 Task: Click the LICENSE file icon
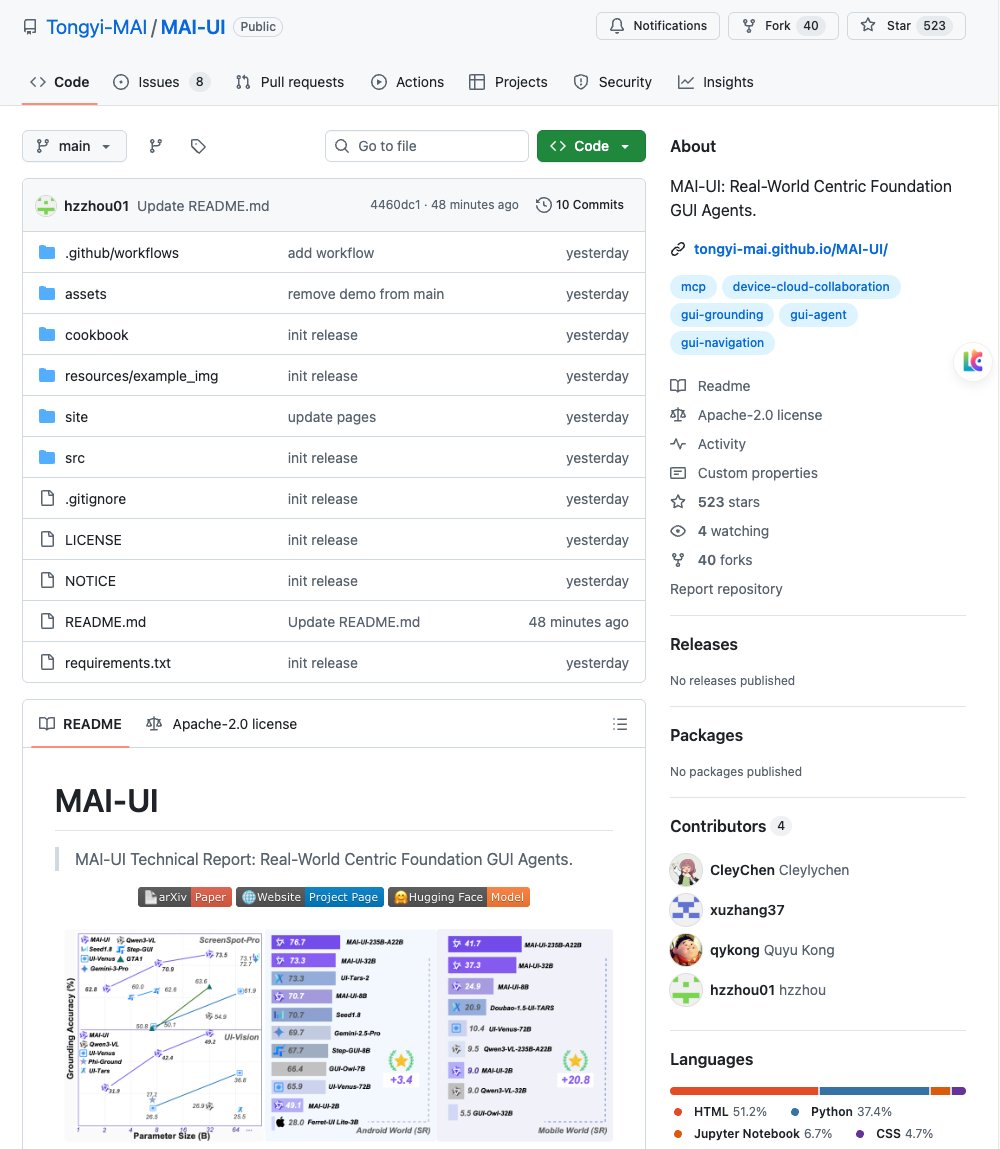click(48, 539)
